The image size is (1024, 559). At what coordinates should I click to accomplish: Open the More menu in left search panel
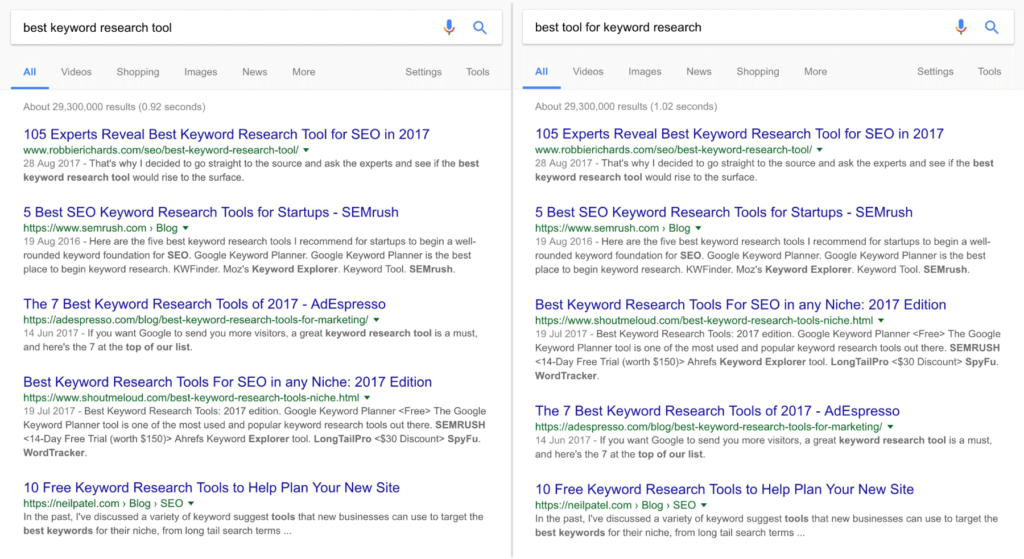pos(304,72)
